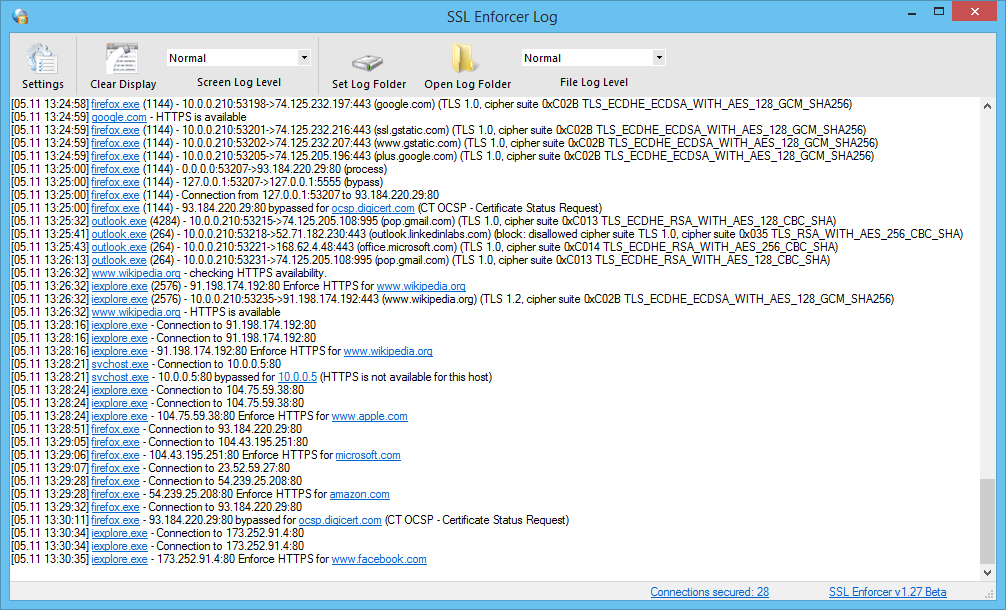
Task: Click text '(HTTPS is not available for this host)'
Action: [x=406, y=377]
